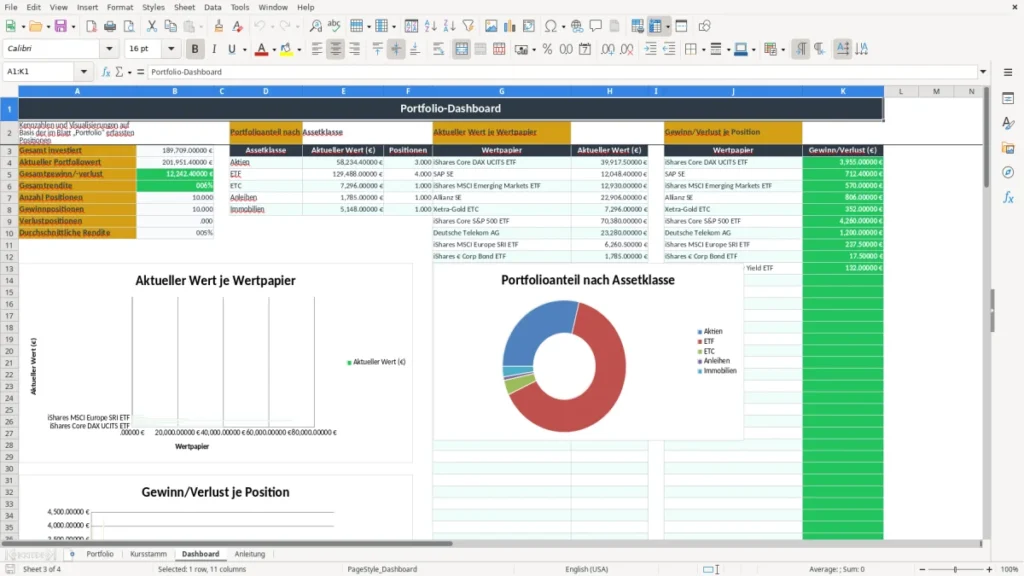The image size is (1024, 576).
Task: Open the font name dropdown
Action: 109,48
